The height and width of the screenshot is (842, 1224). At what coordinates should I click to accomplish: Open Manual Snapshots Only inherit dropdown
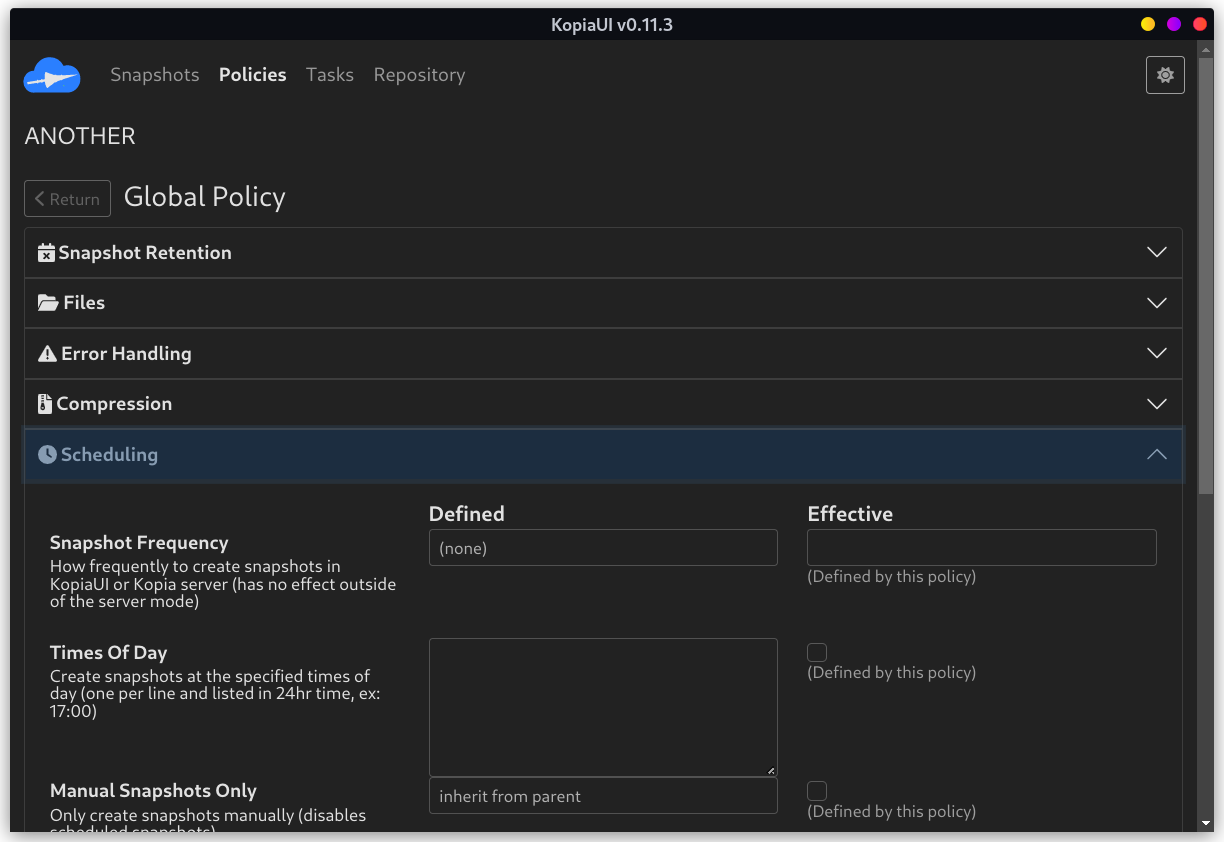603,797
